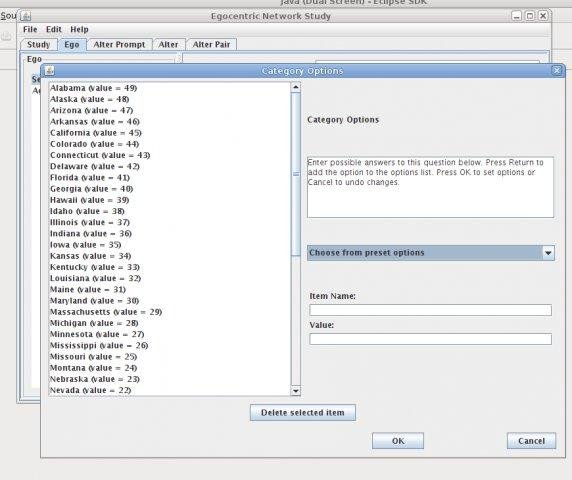Open the File menu
The image size is (572, 480).
(30, 30)
